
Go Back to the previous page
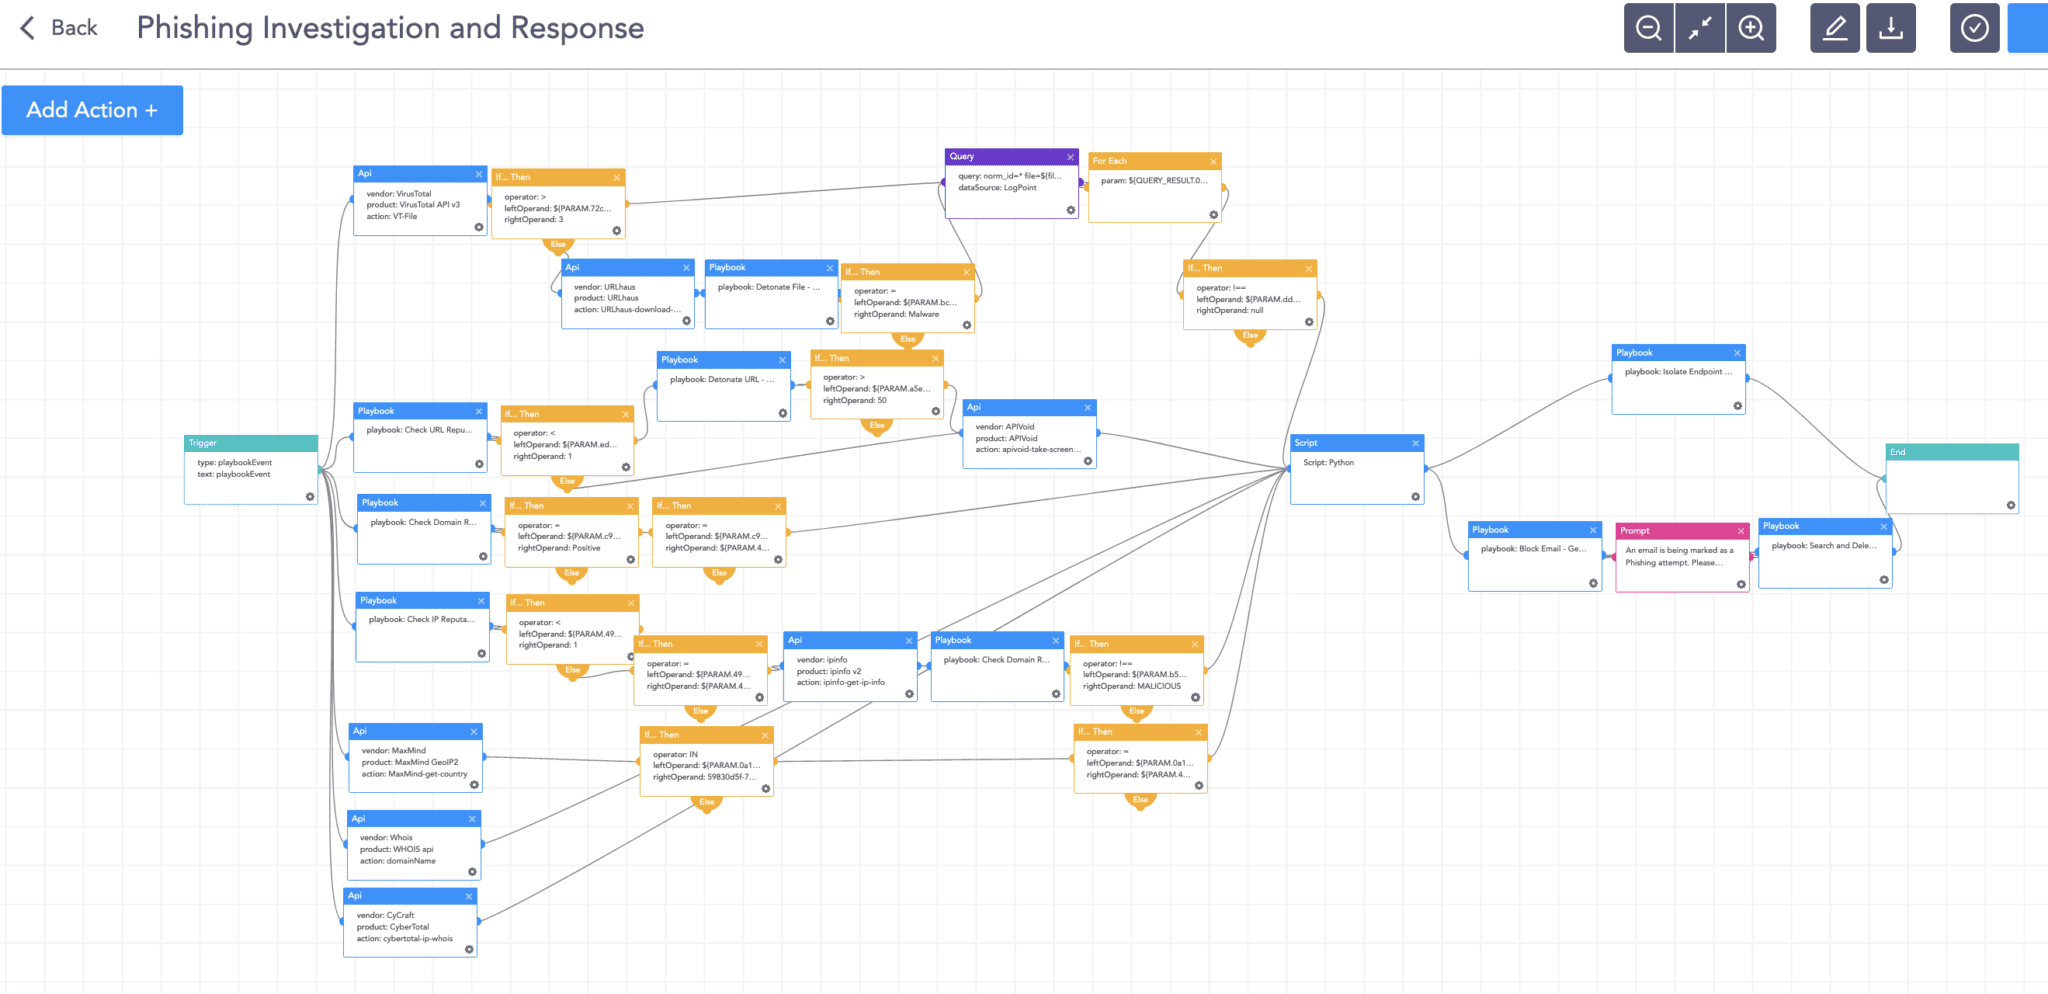(x=60, y=28)
